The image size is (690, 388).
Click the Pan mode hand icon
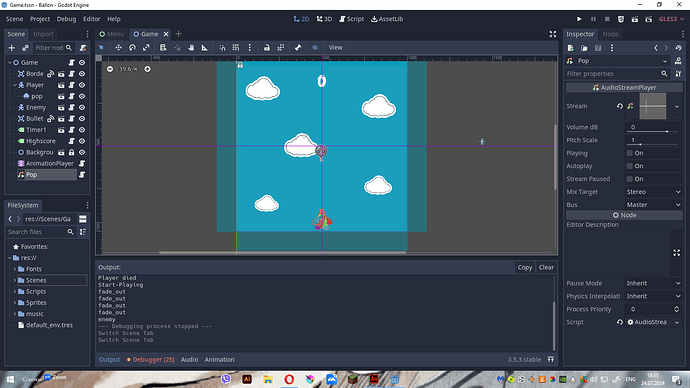pyautogui.click(x=191, y=48)
